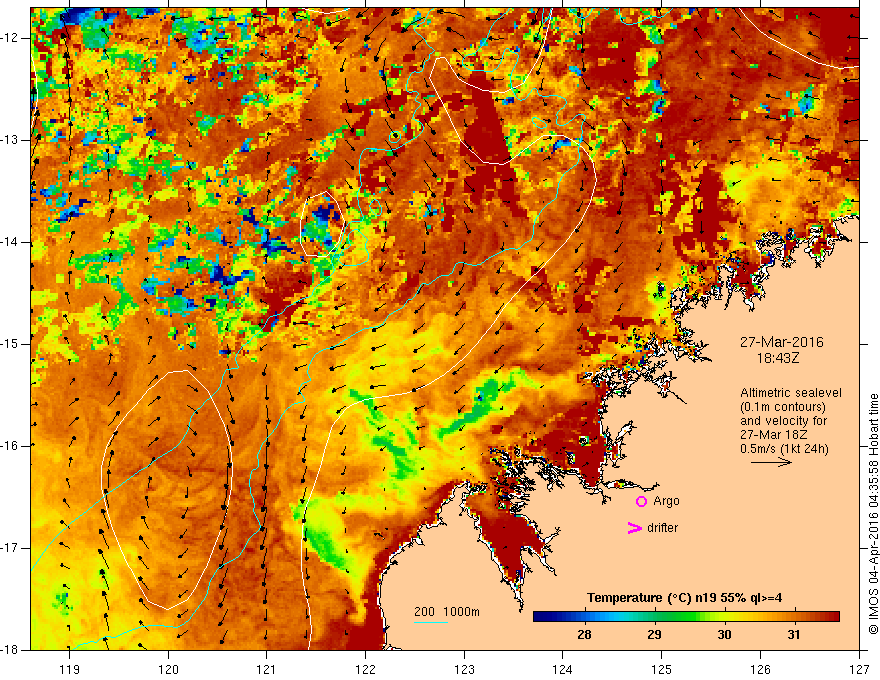Click the 0.5m/s velocity scale arrow
Image resolution: width=880 pixels, height=680 pixels.
(771, 462)
